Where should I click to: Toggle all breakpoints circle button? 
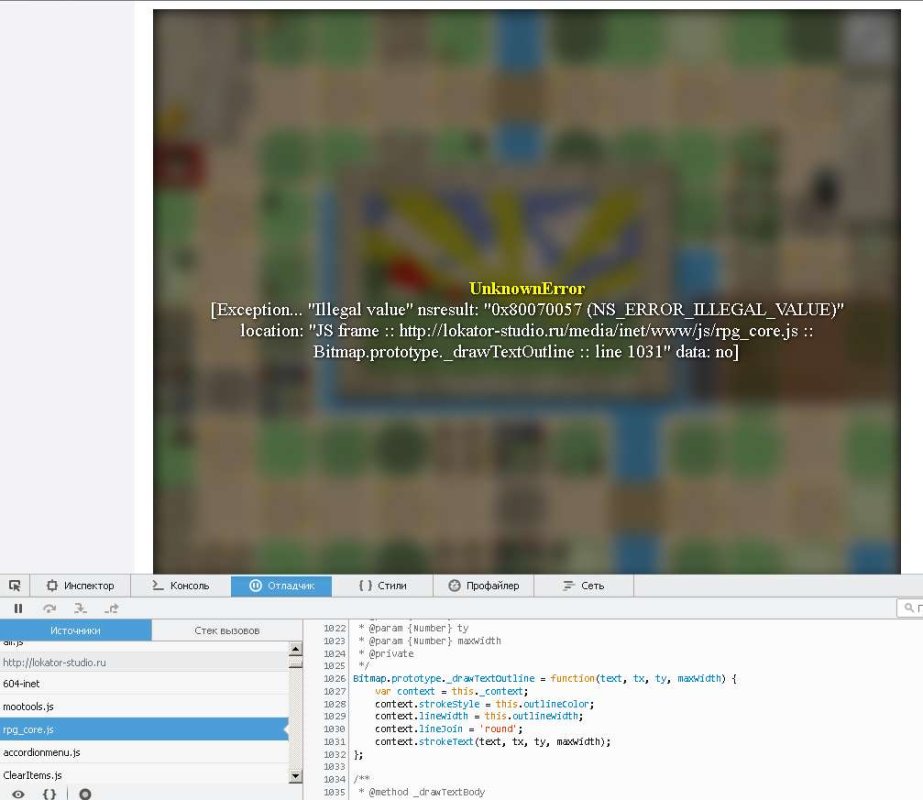[x=85, y=794]
